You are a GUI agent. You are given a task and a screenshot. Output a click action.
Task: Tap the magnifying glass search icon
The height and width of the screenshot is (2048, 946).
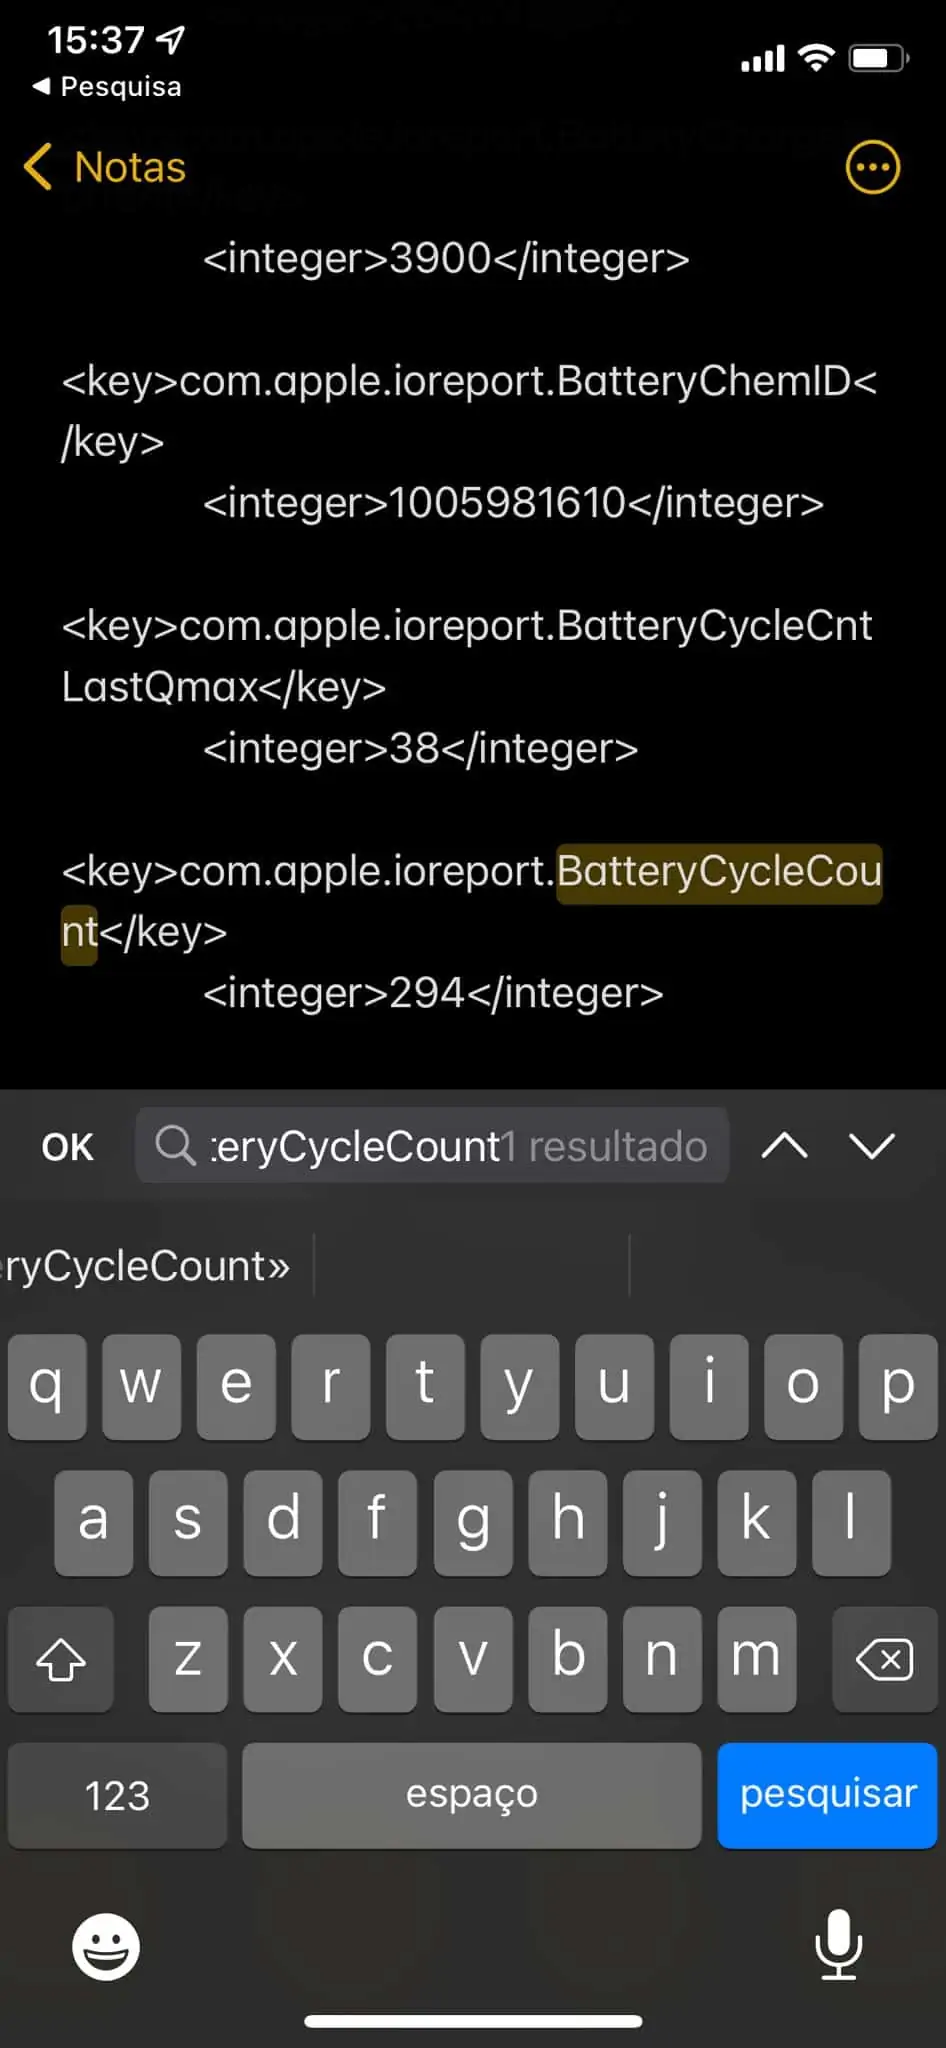click(175, 1145)
